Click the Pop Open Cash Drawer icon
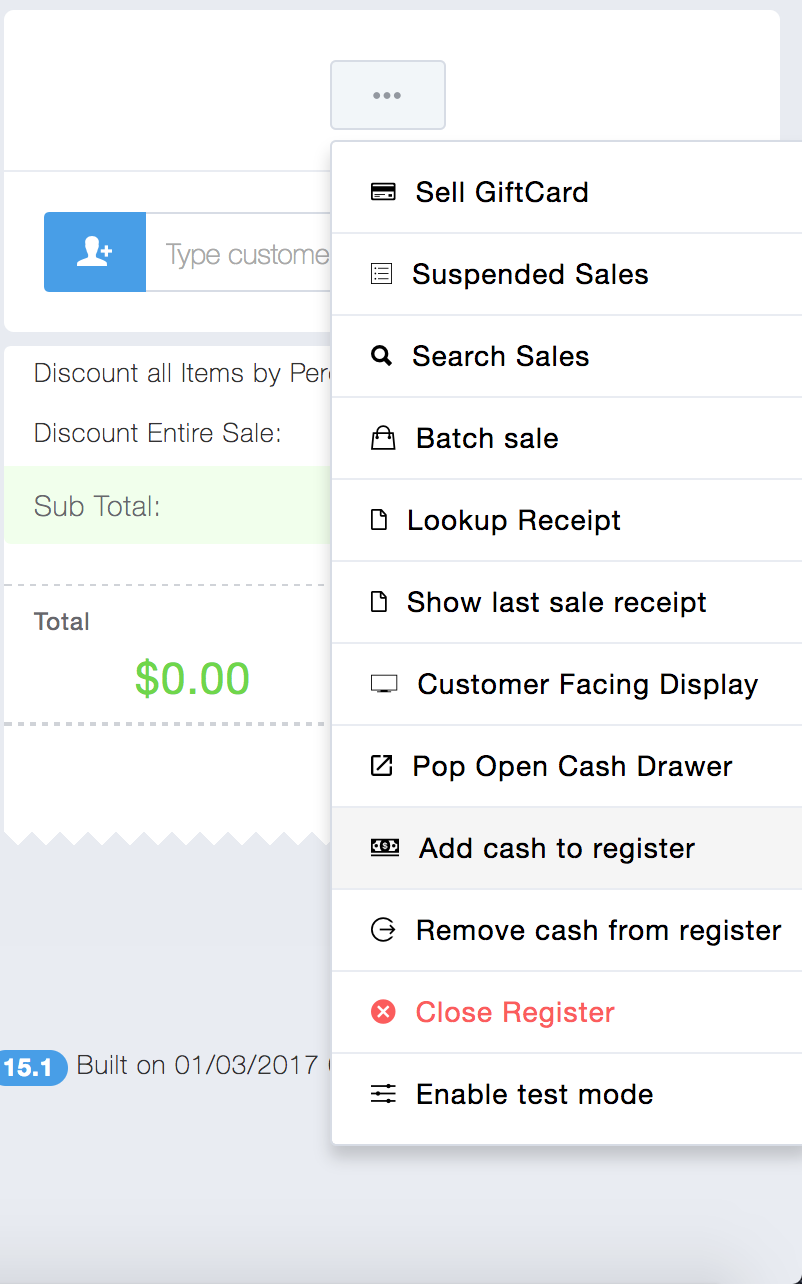Image resolution: width=802 pixels, height=1284 pixels. [x=381, y=766]
